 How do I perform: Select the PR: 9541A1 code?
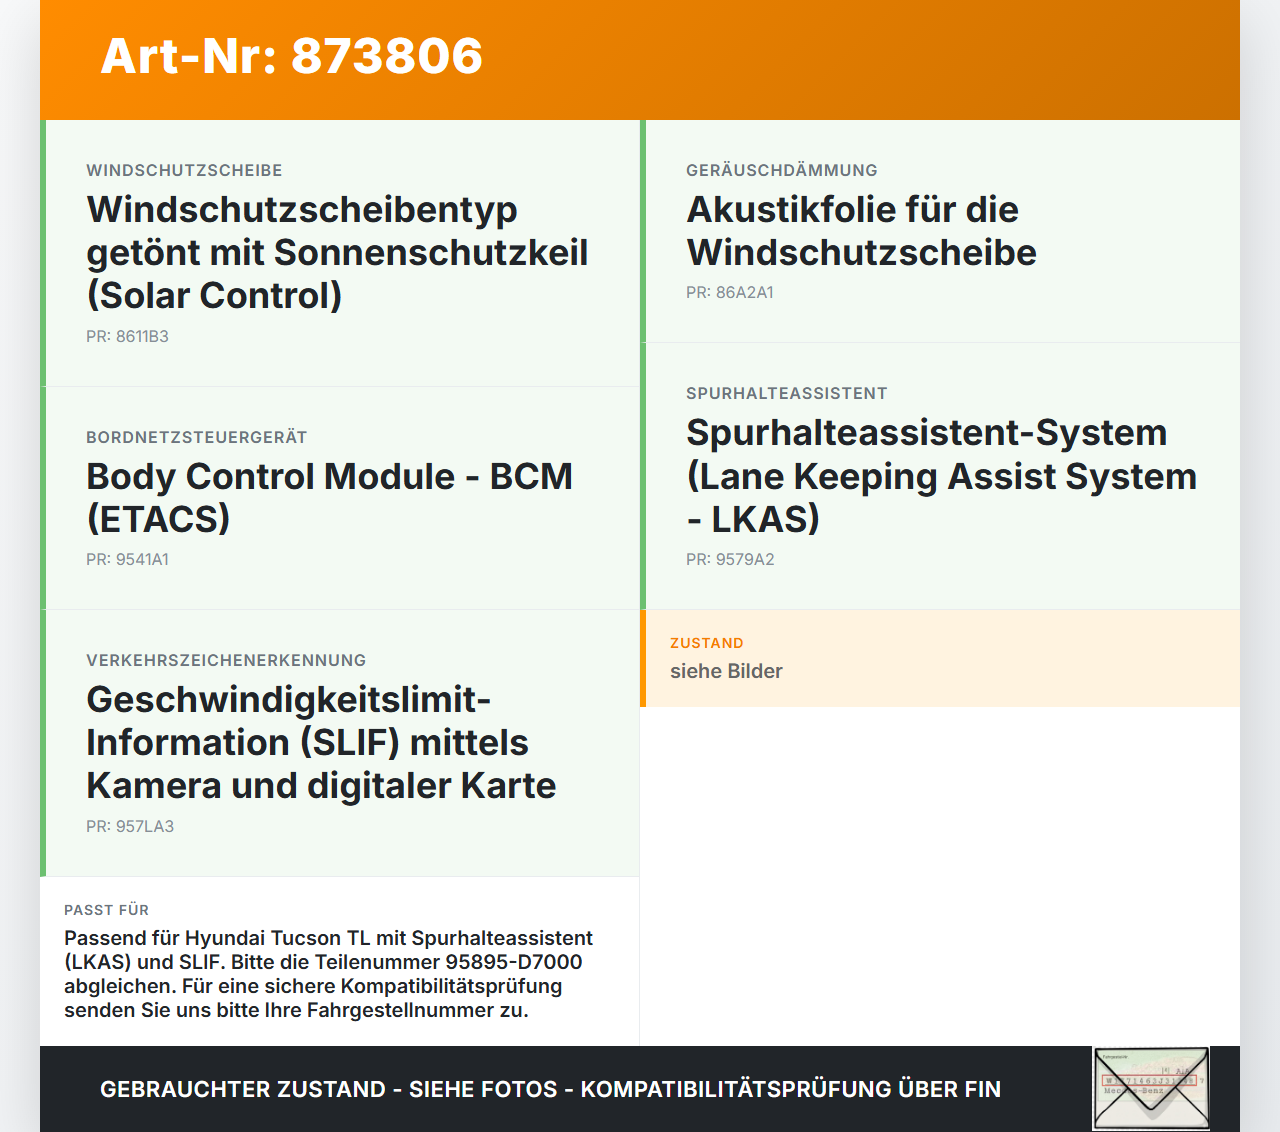click(x=127, y=560)
